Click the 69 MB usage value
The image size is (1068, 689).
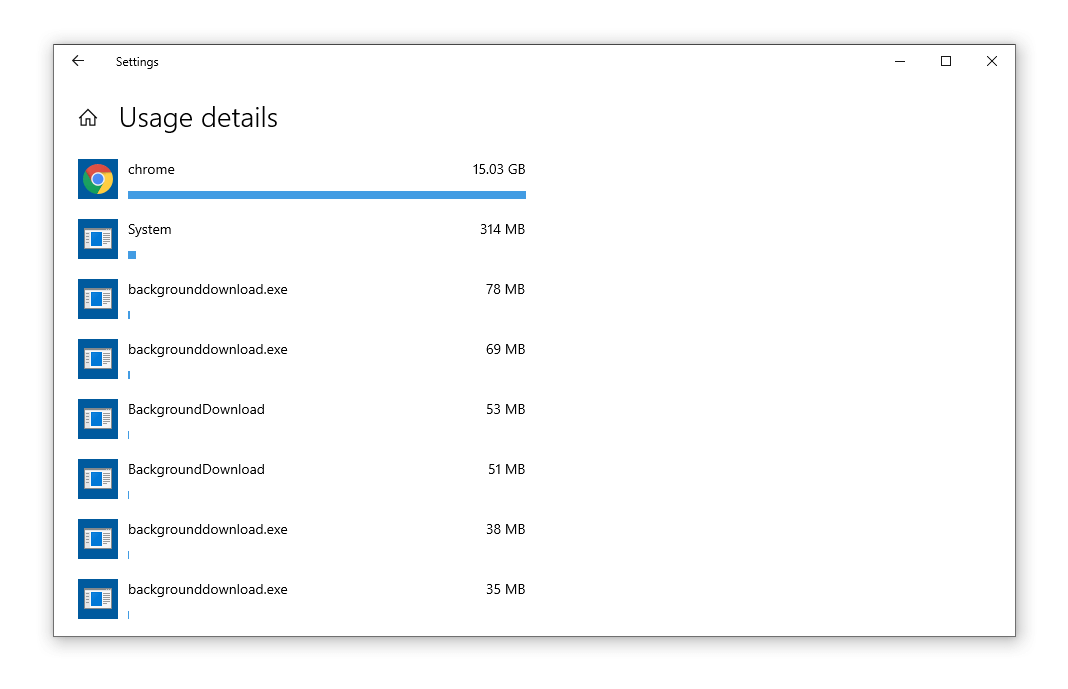(x=505, y=349)
